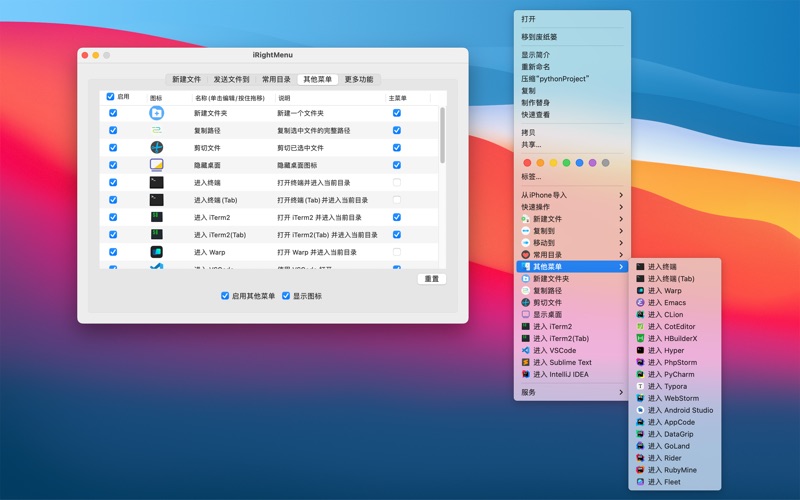The image size is (800, 500).
Task: Select the red tag color
Action: (527, 163)
